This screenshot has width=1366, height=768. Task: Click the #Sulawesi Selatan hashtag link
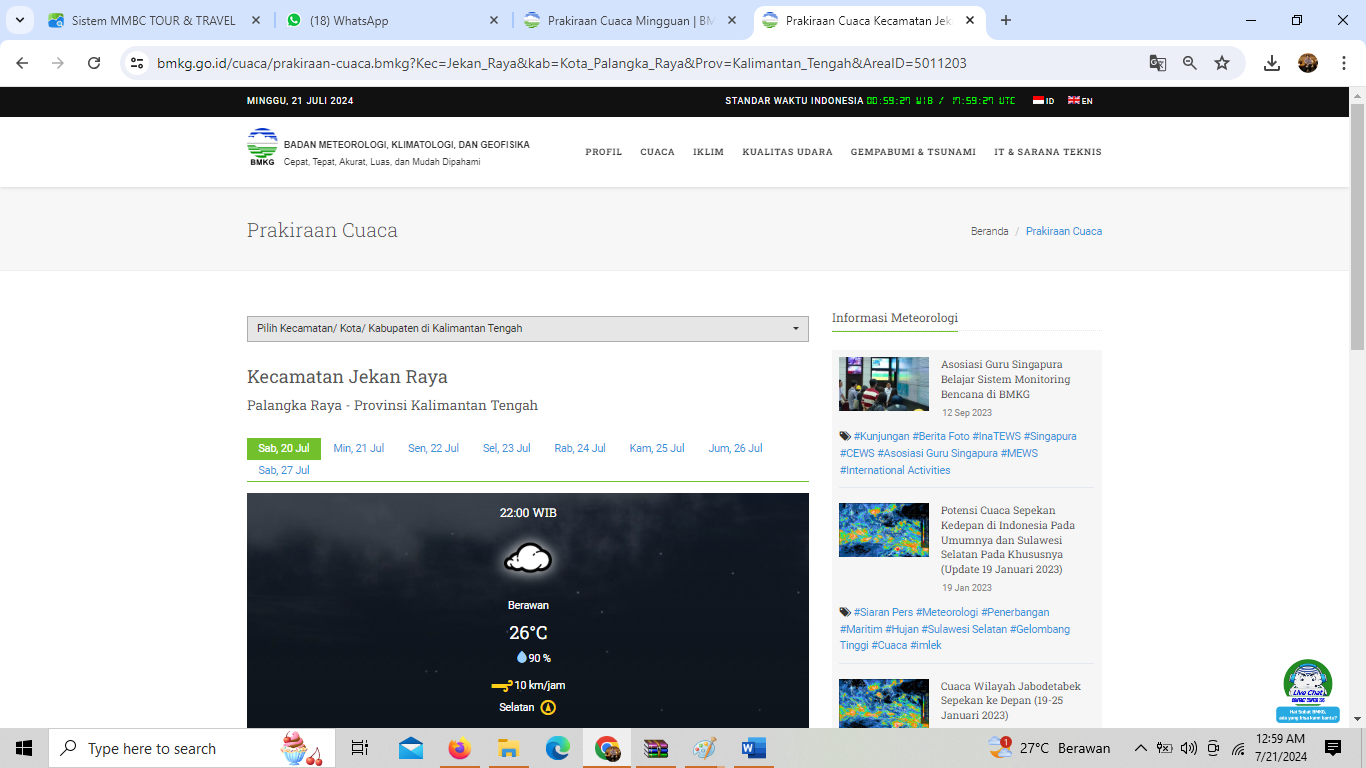point(964,629)
